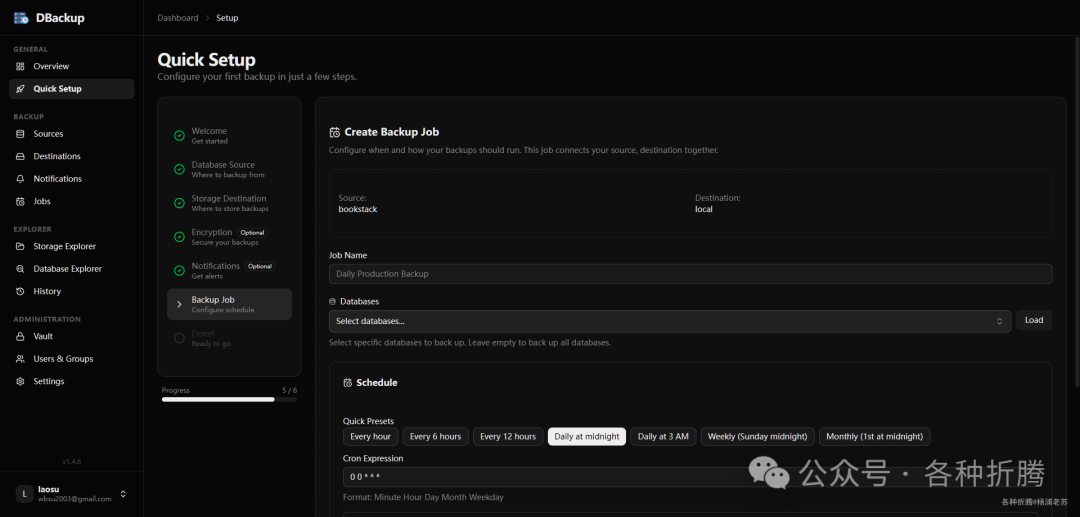Click the Dashboard breadcrumb link
The image size is (1080, 517).
tap(175, 18)
